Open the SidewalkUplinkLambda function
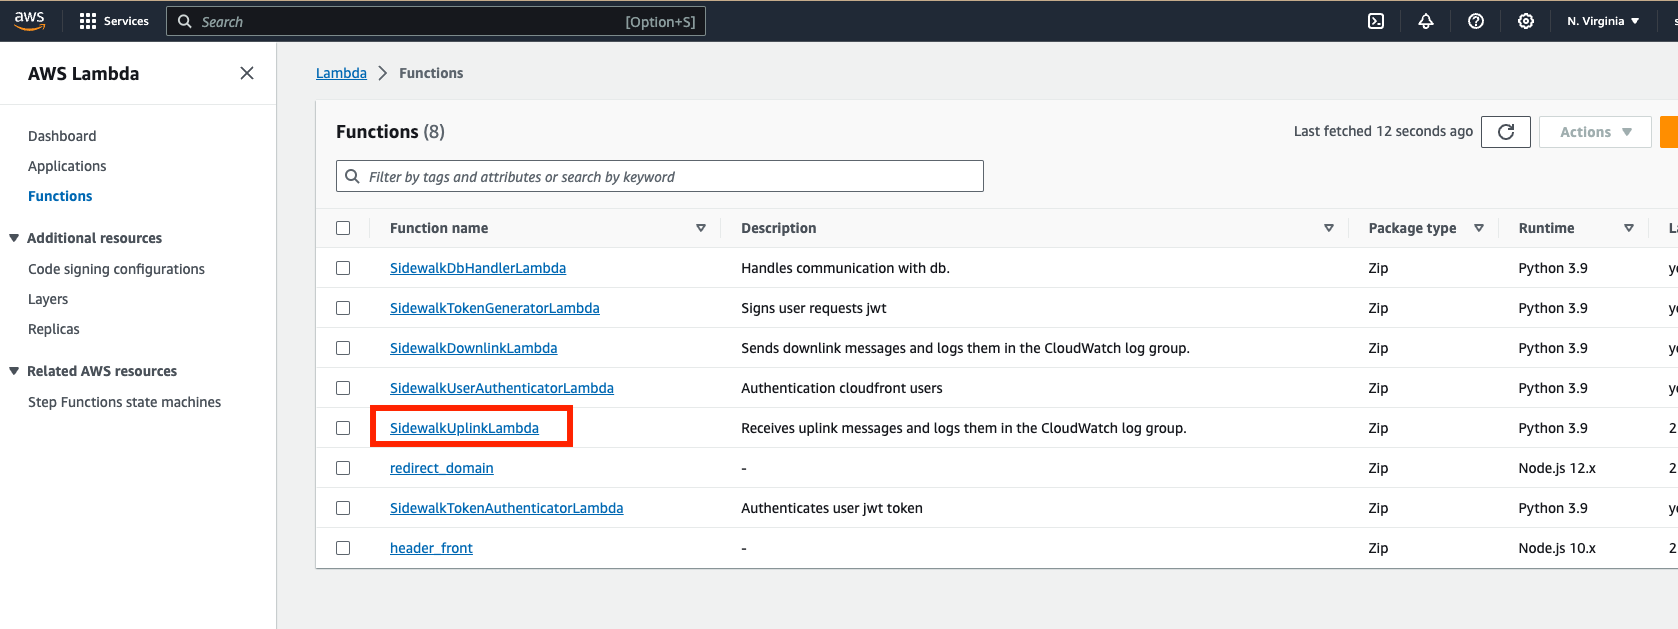 coord(464,428)
